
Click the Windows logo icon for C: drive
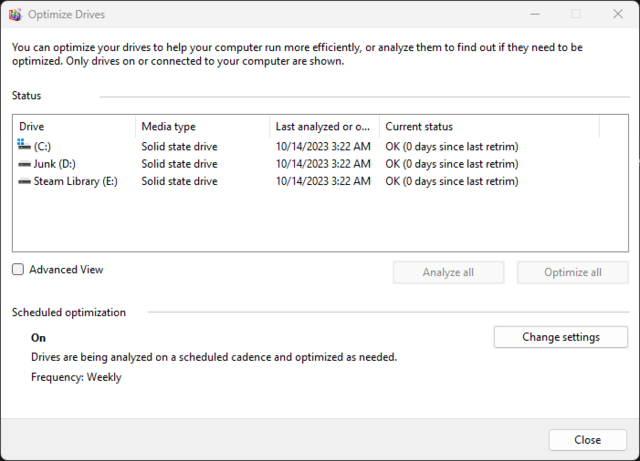tap(24, 146)
